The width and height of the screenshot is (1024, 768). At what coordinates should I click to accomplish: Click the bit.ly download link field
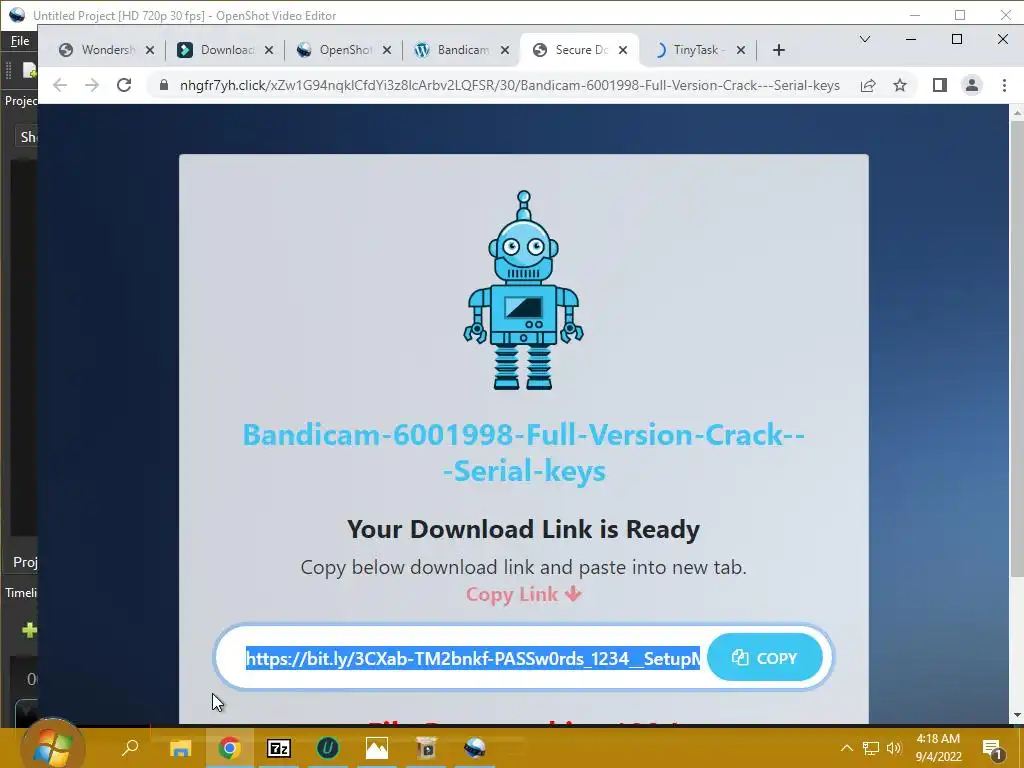pyautogui.click(x=473, y=658)
